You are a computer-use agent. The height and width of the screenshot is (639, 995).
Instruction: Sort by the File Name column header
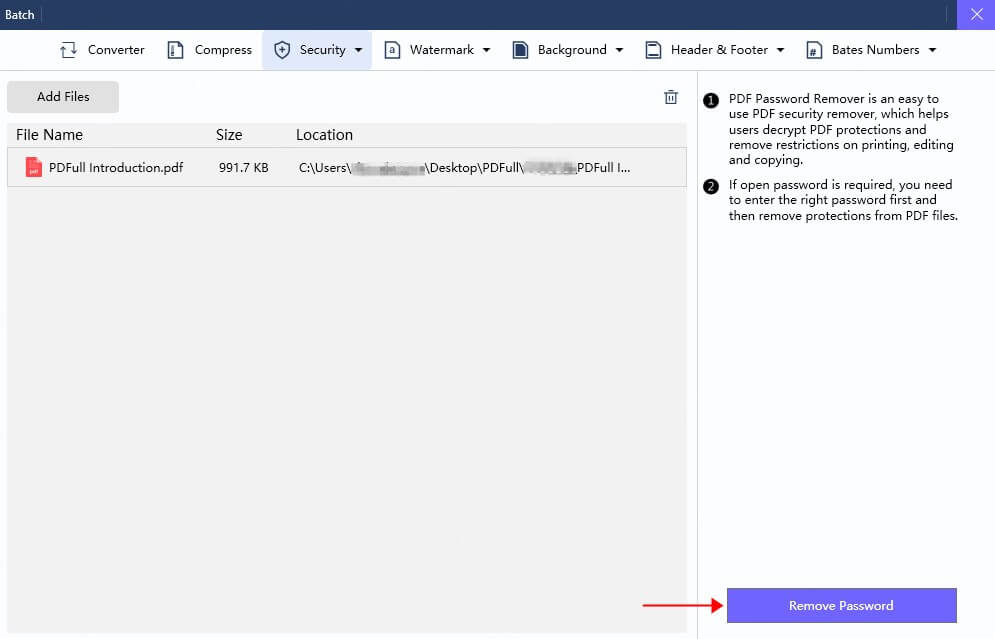tap(50, 135)
